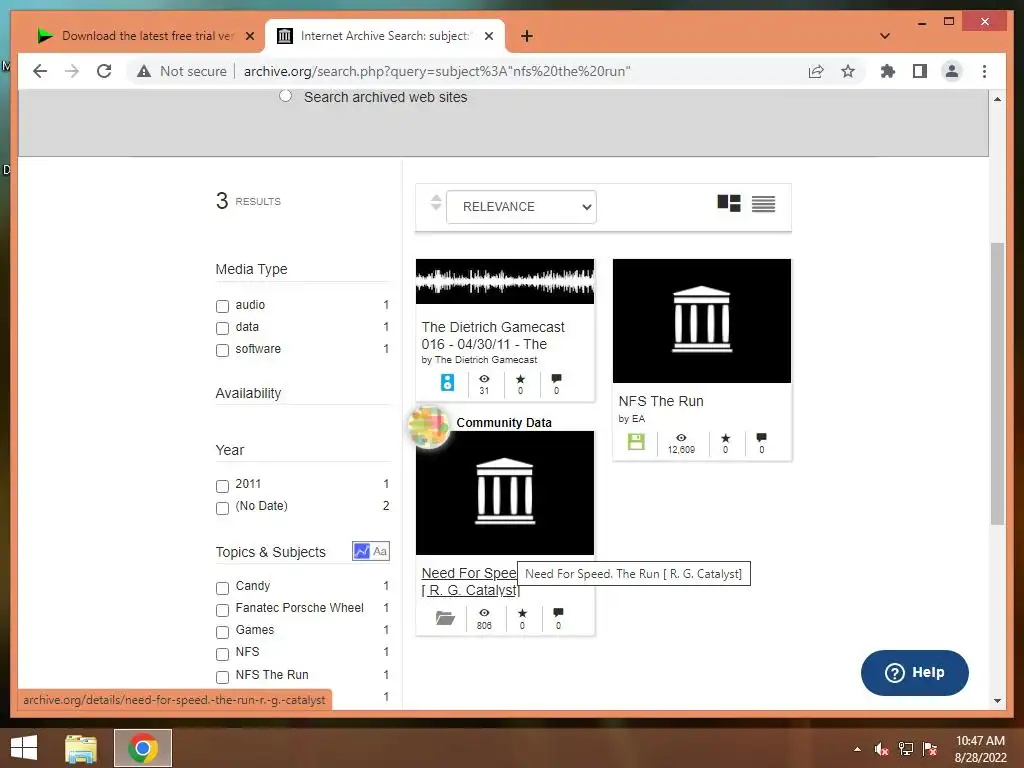The image size is (1024, 768).
Task: Click the page vertical scrollbar thumb
Action: (x=997, y=383)
